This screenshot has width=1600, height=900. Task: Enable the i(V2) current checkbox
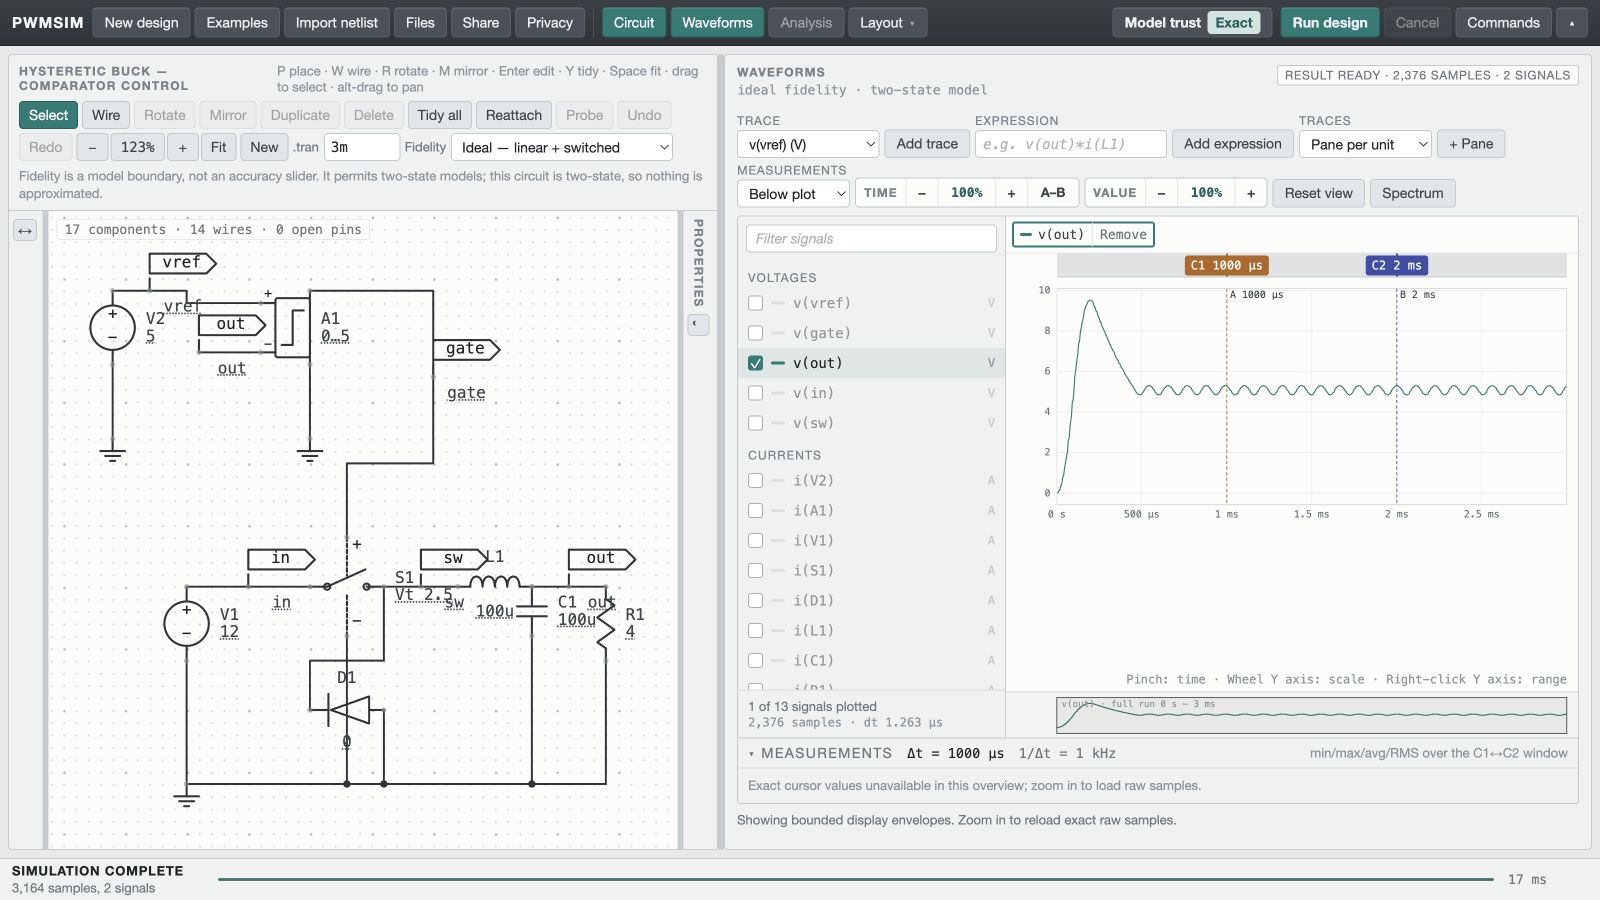(x=756, y=480)
